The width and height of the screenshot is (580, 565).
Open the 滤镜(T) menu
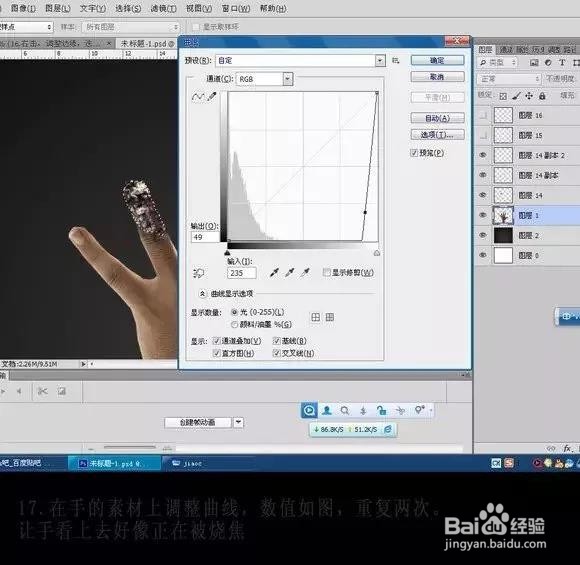pos(163,8)
